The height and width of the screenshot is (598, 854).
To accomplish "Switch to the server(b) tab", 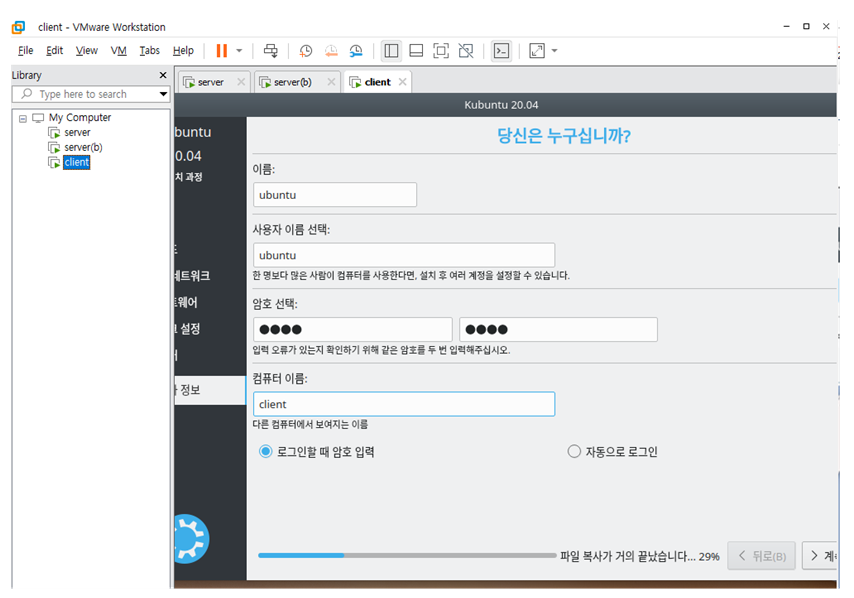I will (x=292, y=82).
